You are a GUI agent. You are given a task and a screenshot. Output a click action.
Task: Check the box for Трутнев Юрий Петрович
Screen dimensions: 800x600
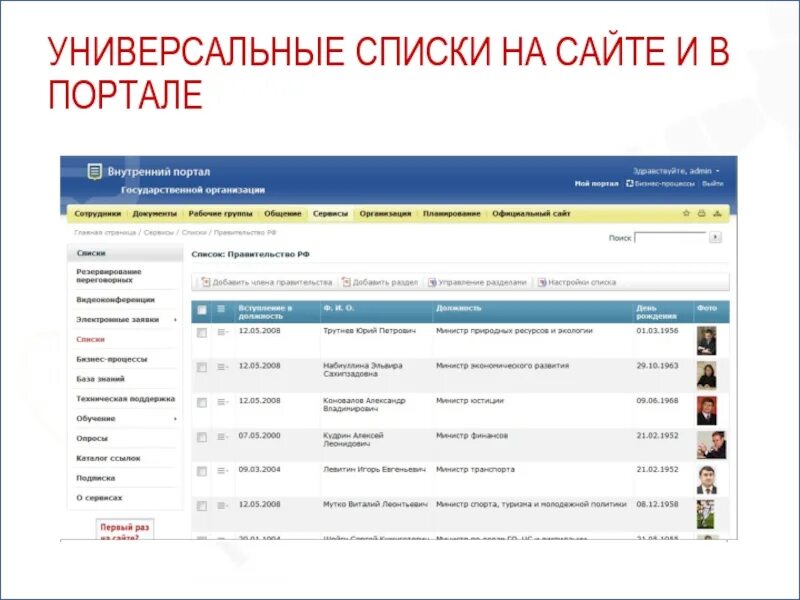(x=202, y=333)
